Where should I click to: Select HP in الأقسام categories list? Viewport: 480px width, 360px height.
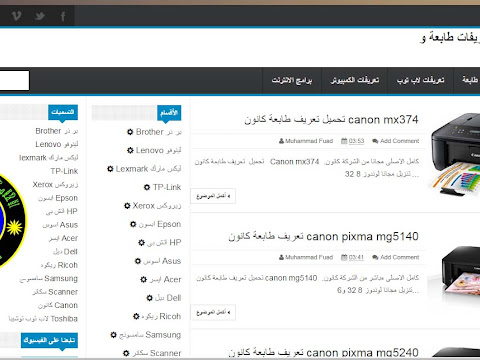164,242
